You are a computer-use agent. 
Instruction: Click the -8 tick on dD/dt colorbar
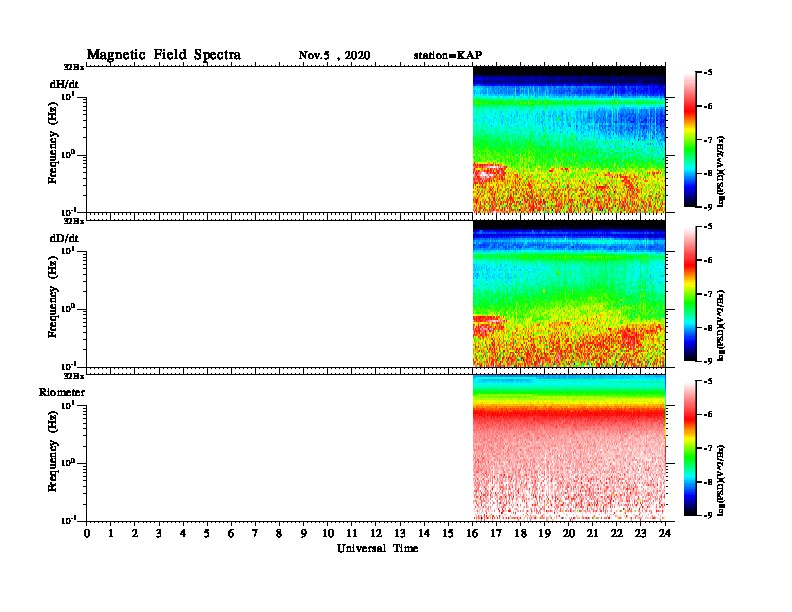coord(708,328)
